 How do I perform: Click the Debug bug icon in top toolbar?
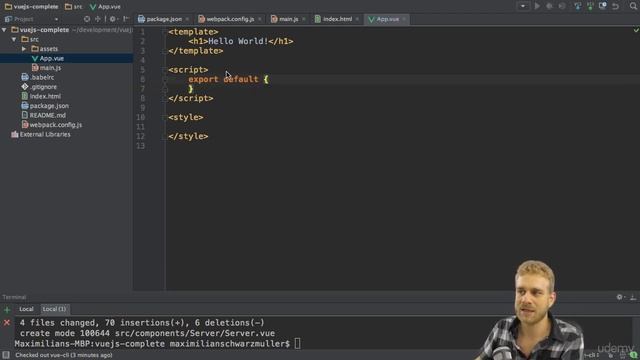(549, 6)
